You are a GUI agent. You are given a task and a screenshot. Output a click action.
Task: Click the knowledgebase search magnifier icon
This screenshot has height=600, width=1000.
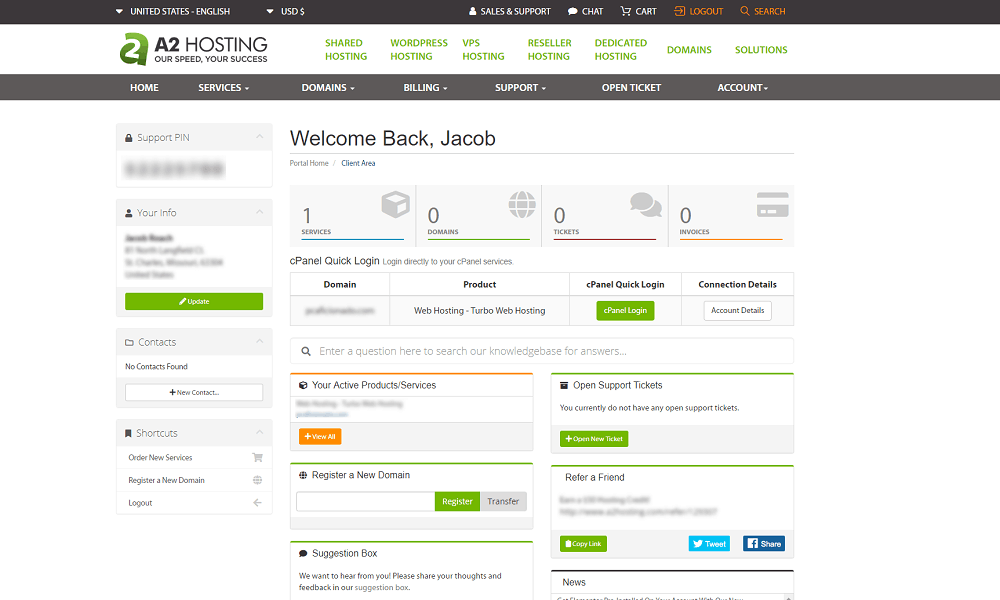click(x=306, y=351)
